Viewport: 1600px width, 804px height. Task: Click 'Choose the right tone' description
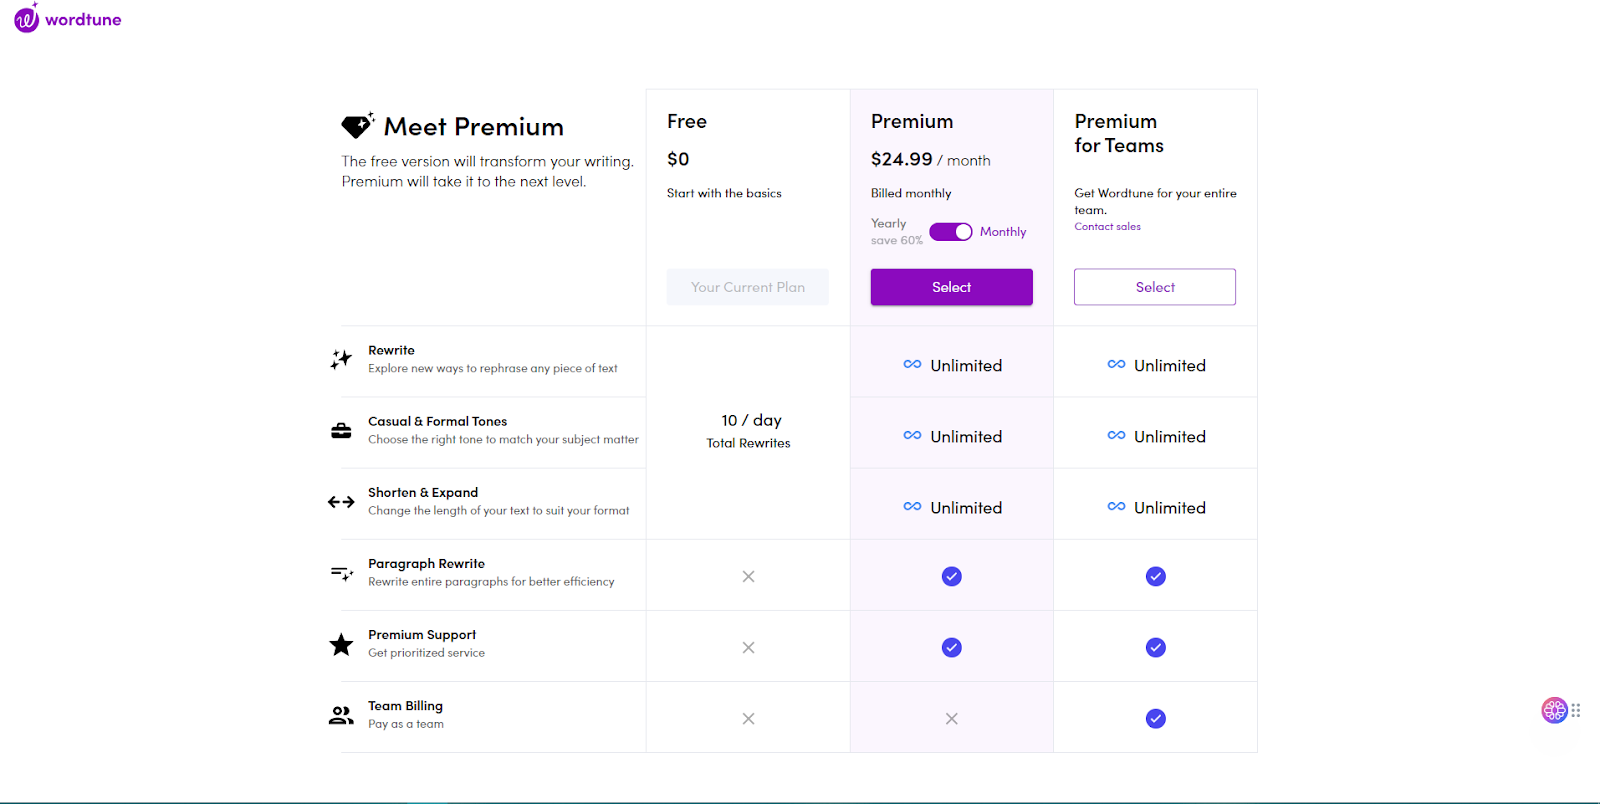[504, 439]
